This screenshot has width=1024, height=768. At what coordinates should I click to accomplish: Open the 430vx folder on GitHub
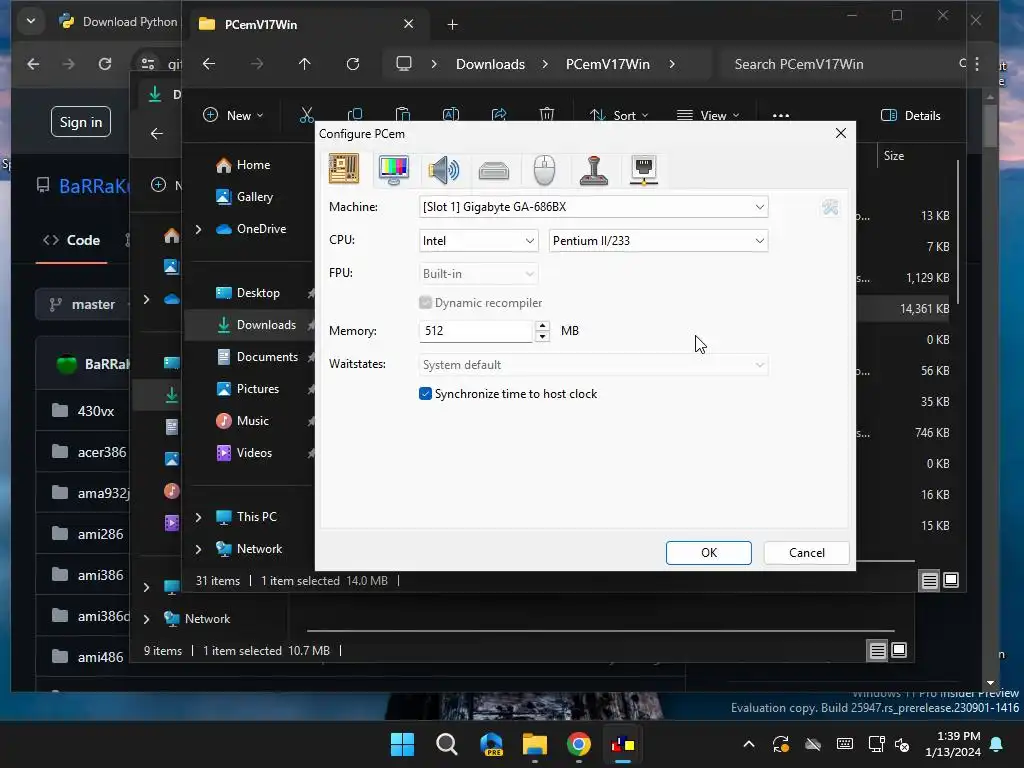[x=96, y=411]
